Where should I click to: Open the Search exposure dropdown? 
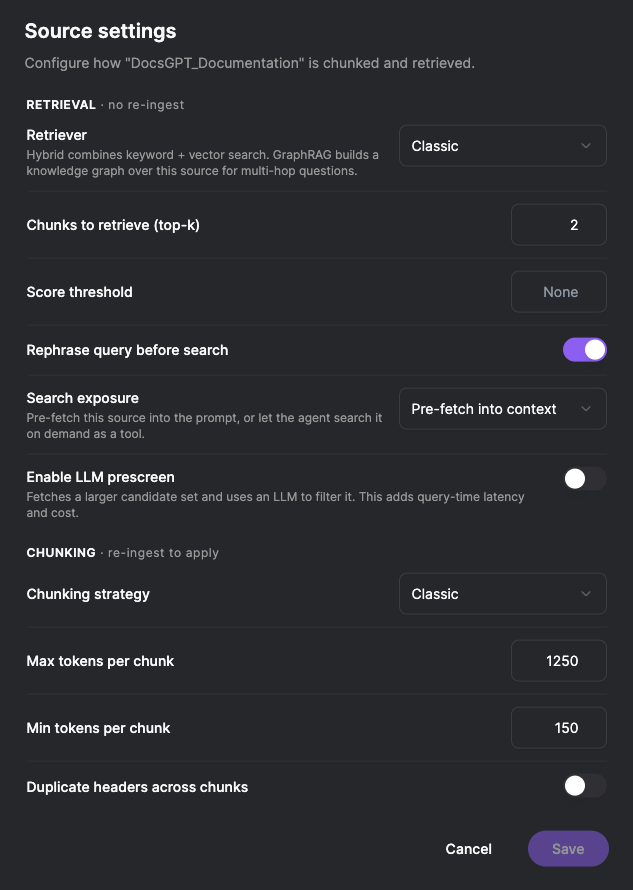point(503,409)
